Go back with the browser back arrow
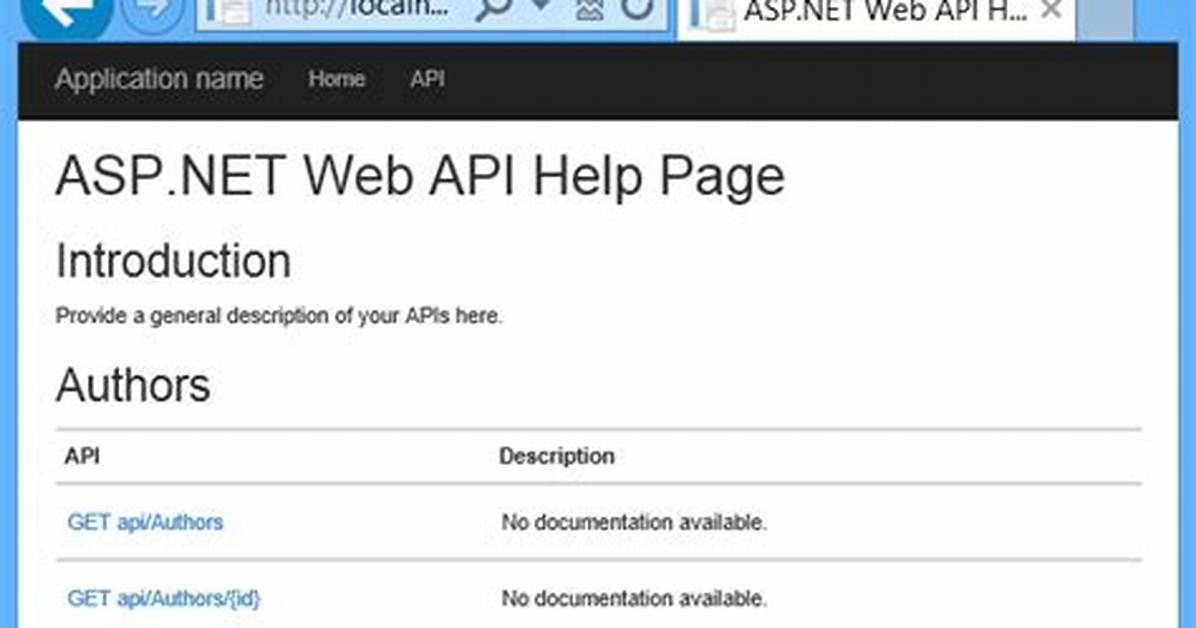1196x628 pixels. pos(67,14)
